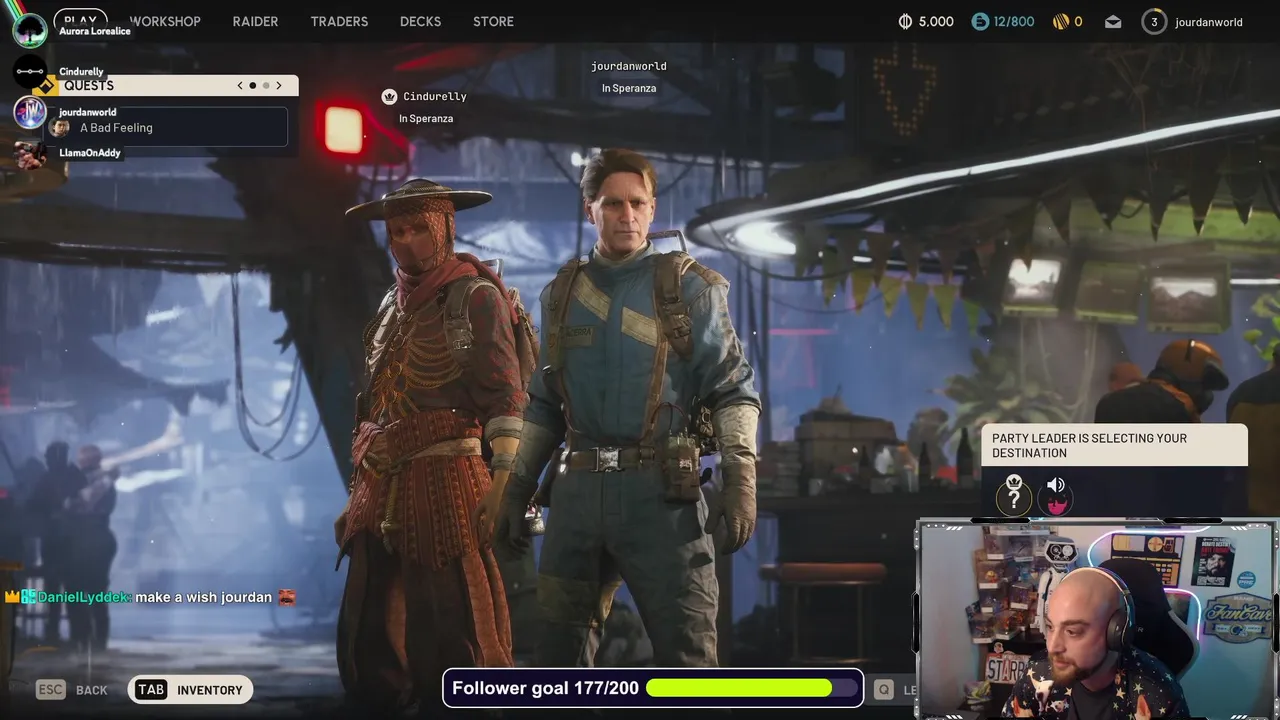Open Inventory with the TAB button

point(190,690)
